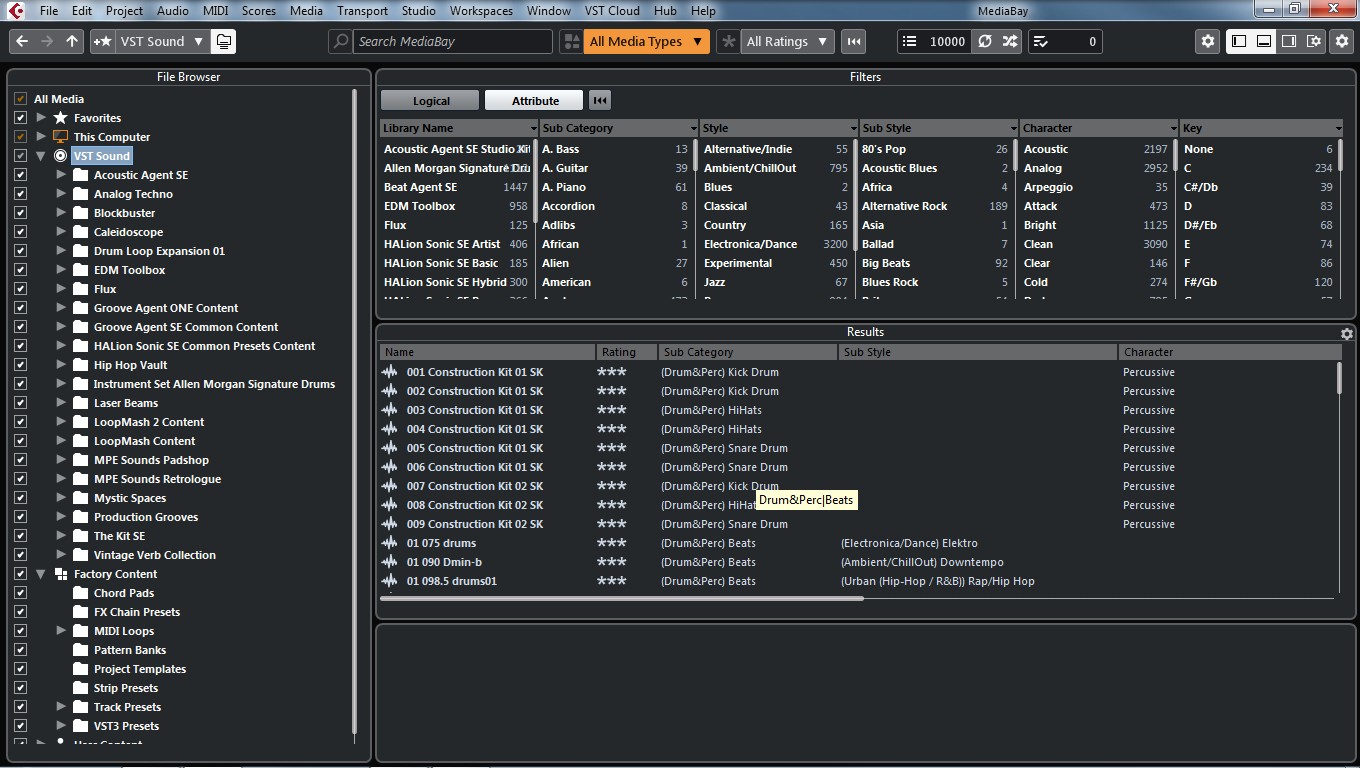
Task: Collapse the VST Sound tree node
Action: (41, 156)
